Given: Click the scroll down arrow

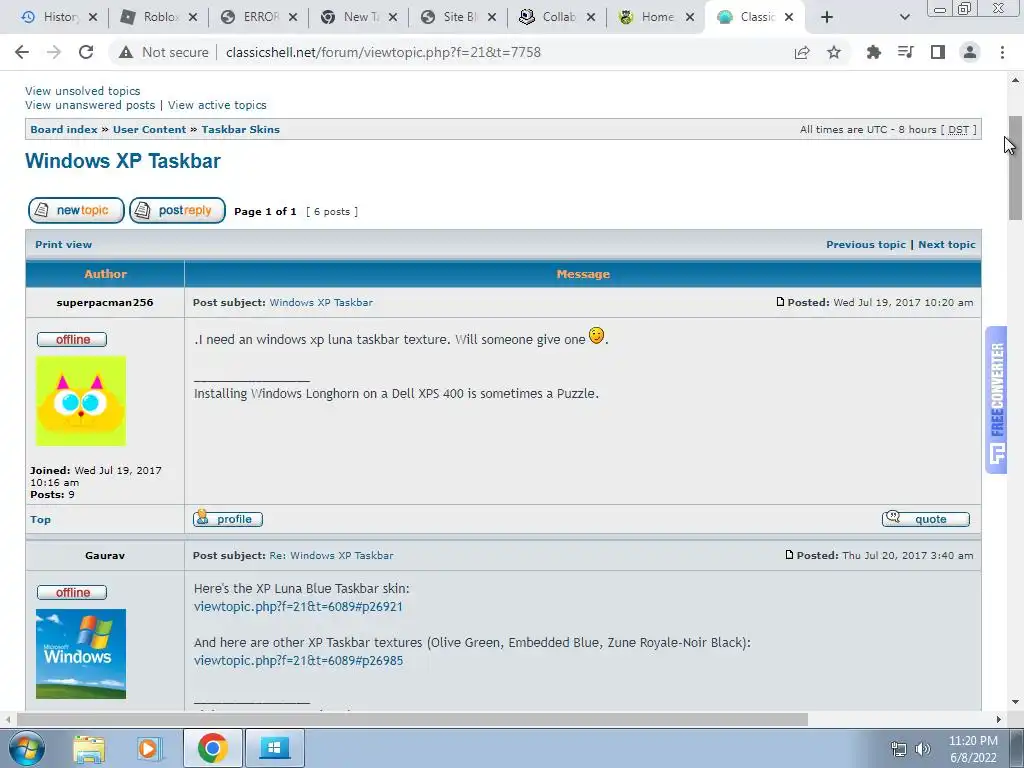Looking at the screenshot, I should pos(1016,702).
